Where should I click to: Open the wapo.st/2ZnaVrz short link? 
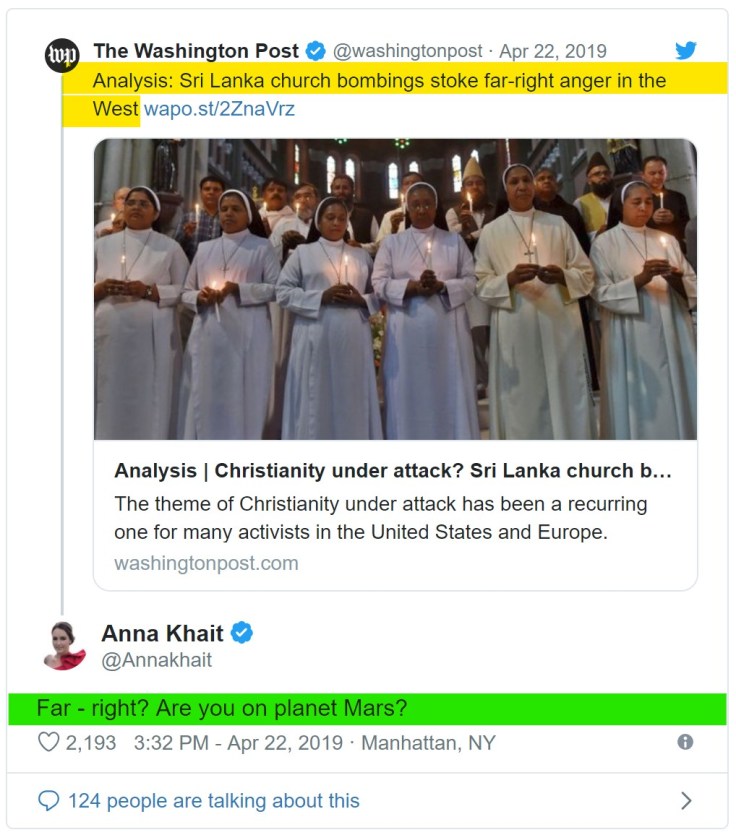[x=219, y=109]
